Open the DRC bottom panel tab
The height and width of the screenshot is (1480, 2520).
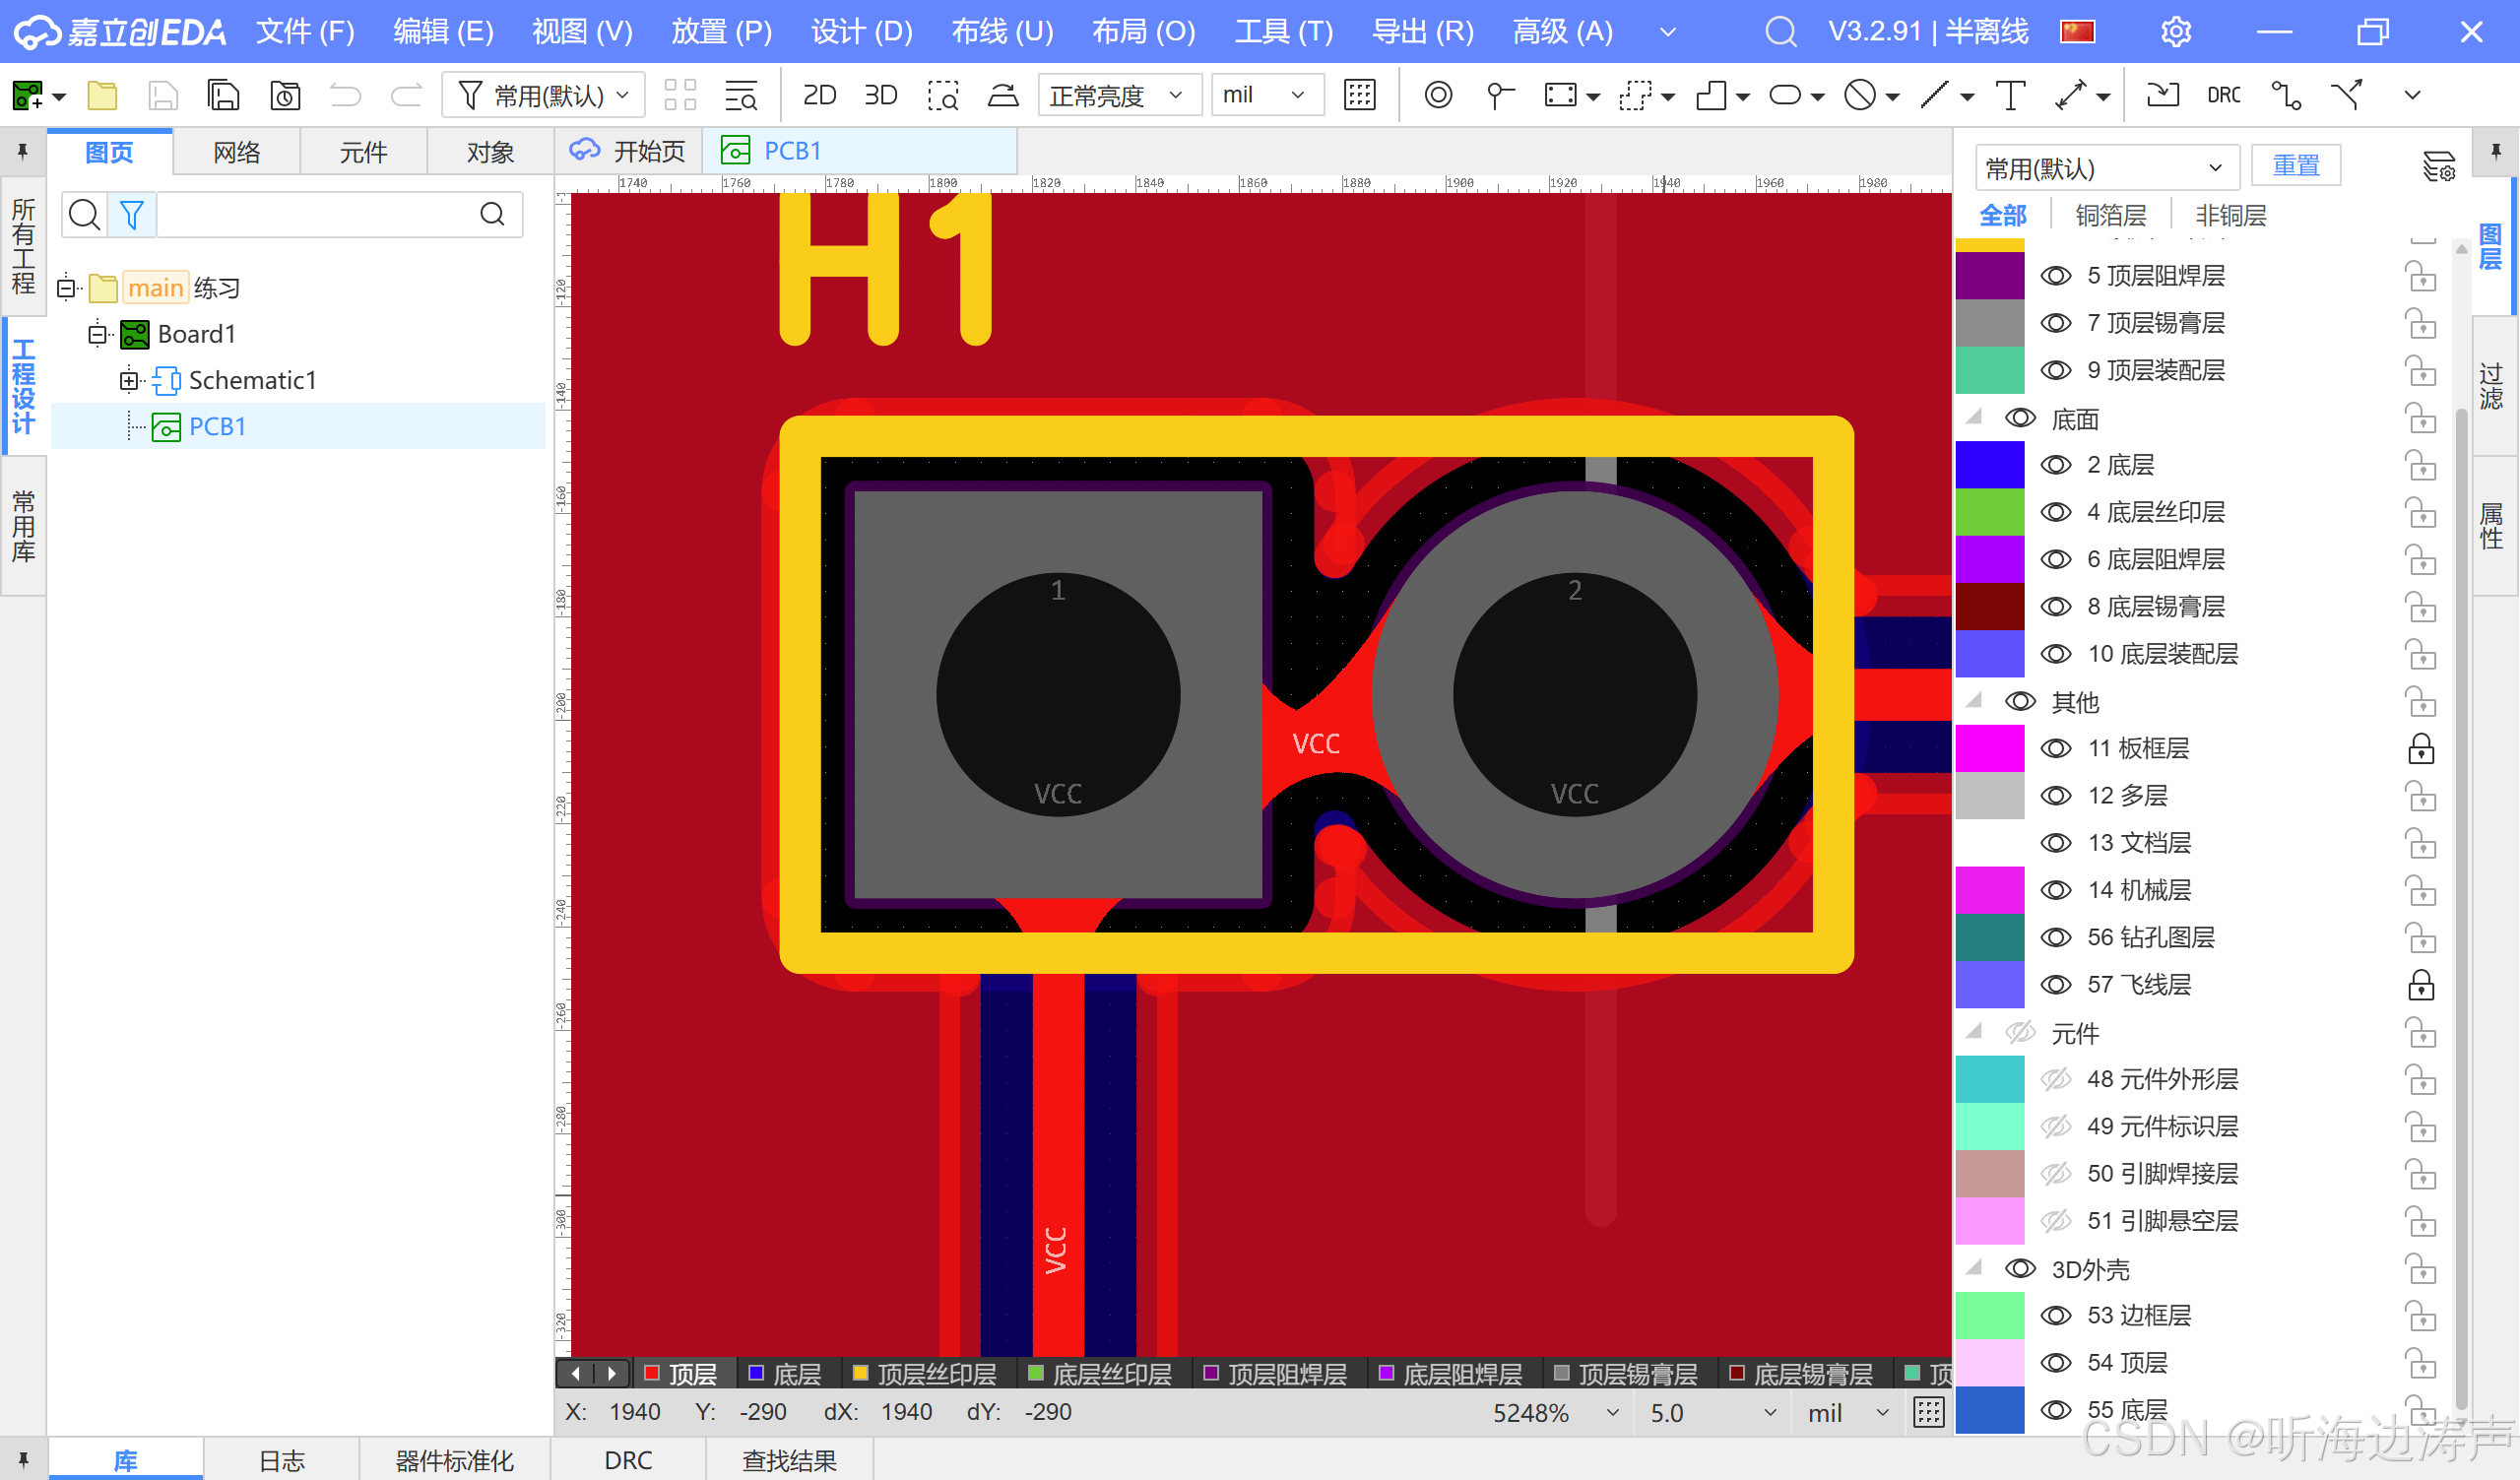point(628,1460)
